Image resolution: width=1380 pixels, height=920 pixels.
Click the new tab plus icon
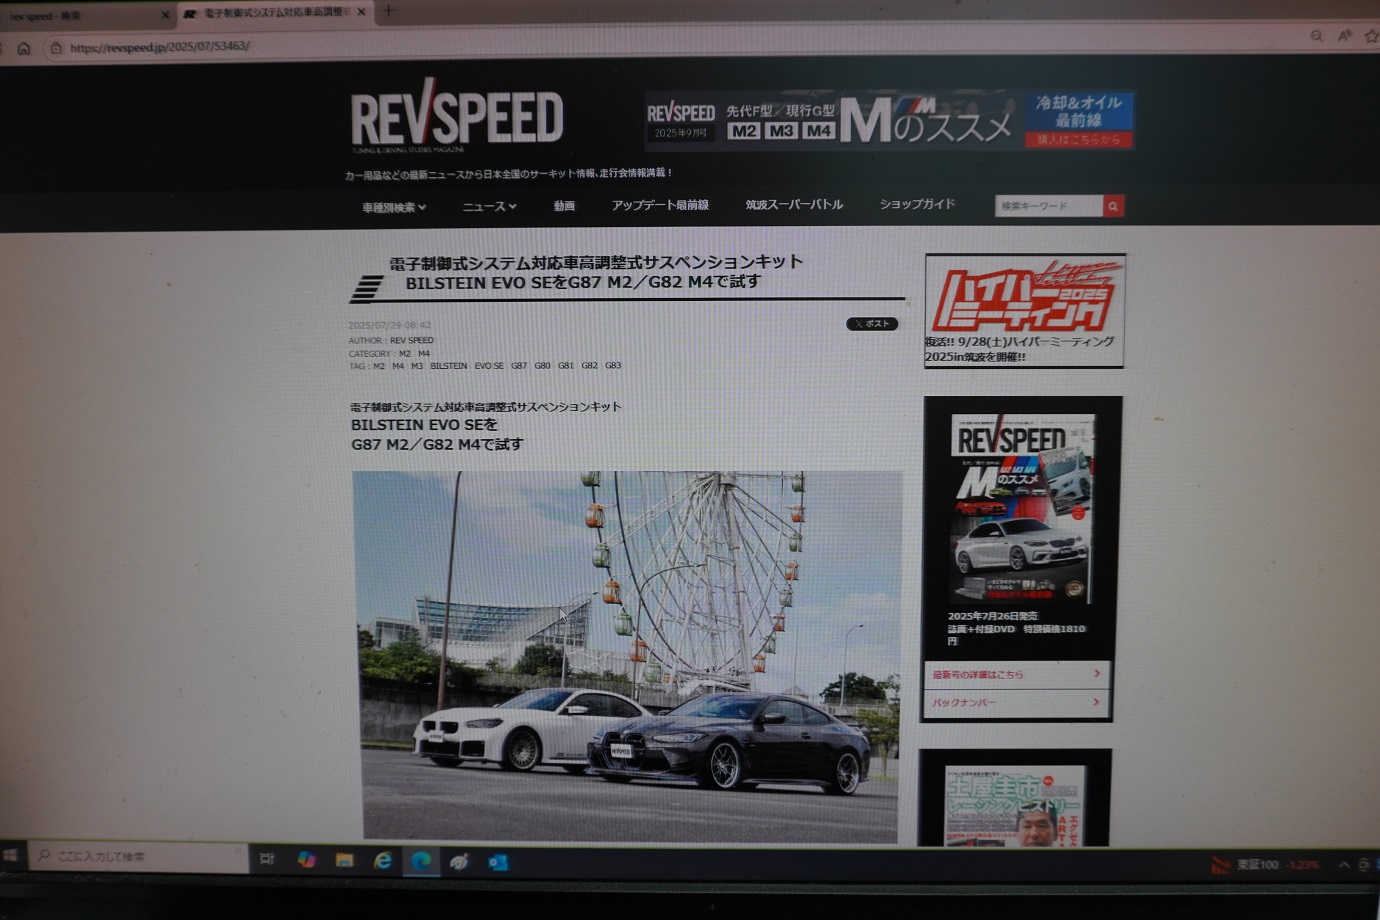click(x=388, y=12)
